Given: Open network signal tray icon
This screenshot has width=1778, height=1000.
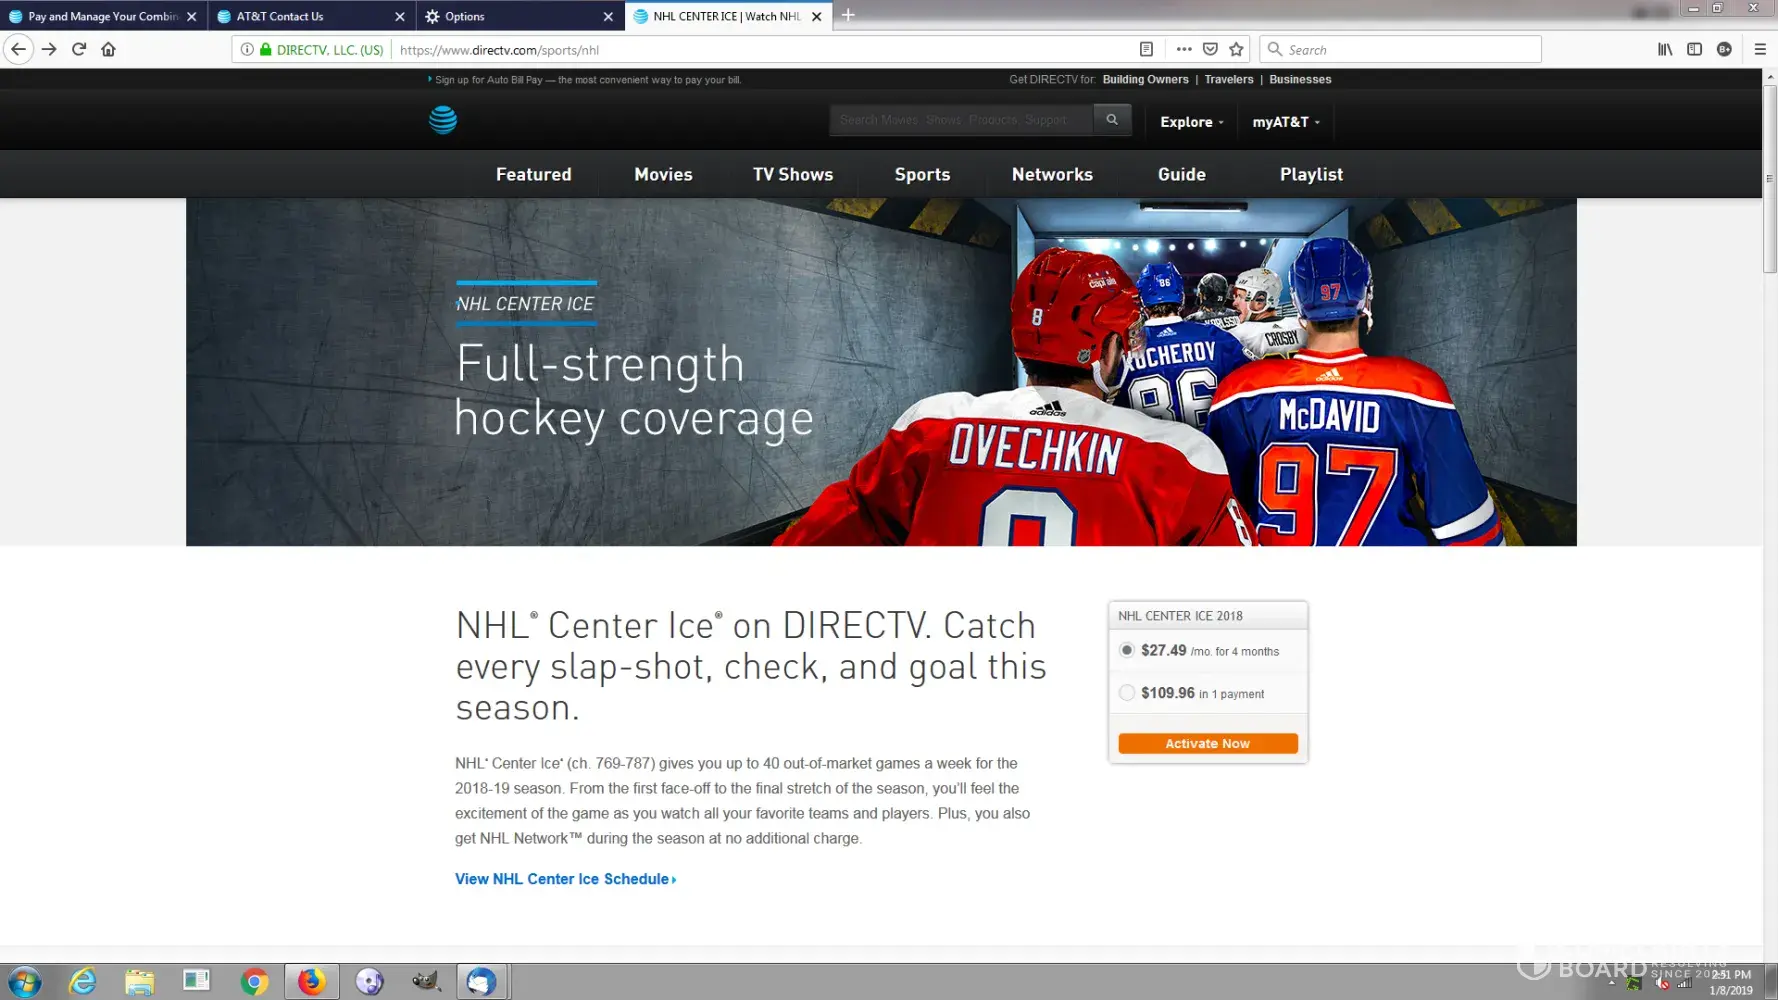Looking at the screenshot, I should [x=1685, y=984].
